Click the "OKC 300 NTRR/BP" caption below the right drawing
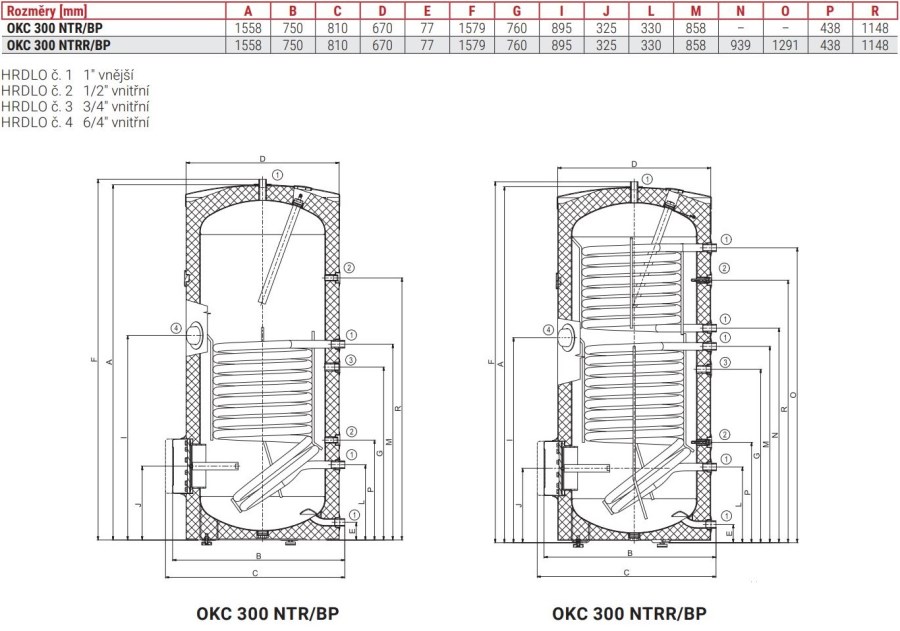Screen dimensions: 900x631 [629, 613]
